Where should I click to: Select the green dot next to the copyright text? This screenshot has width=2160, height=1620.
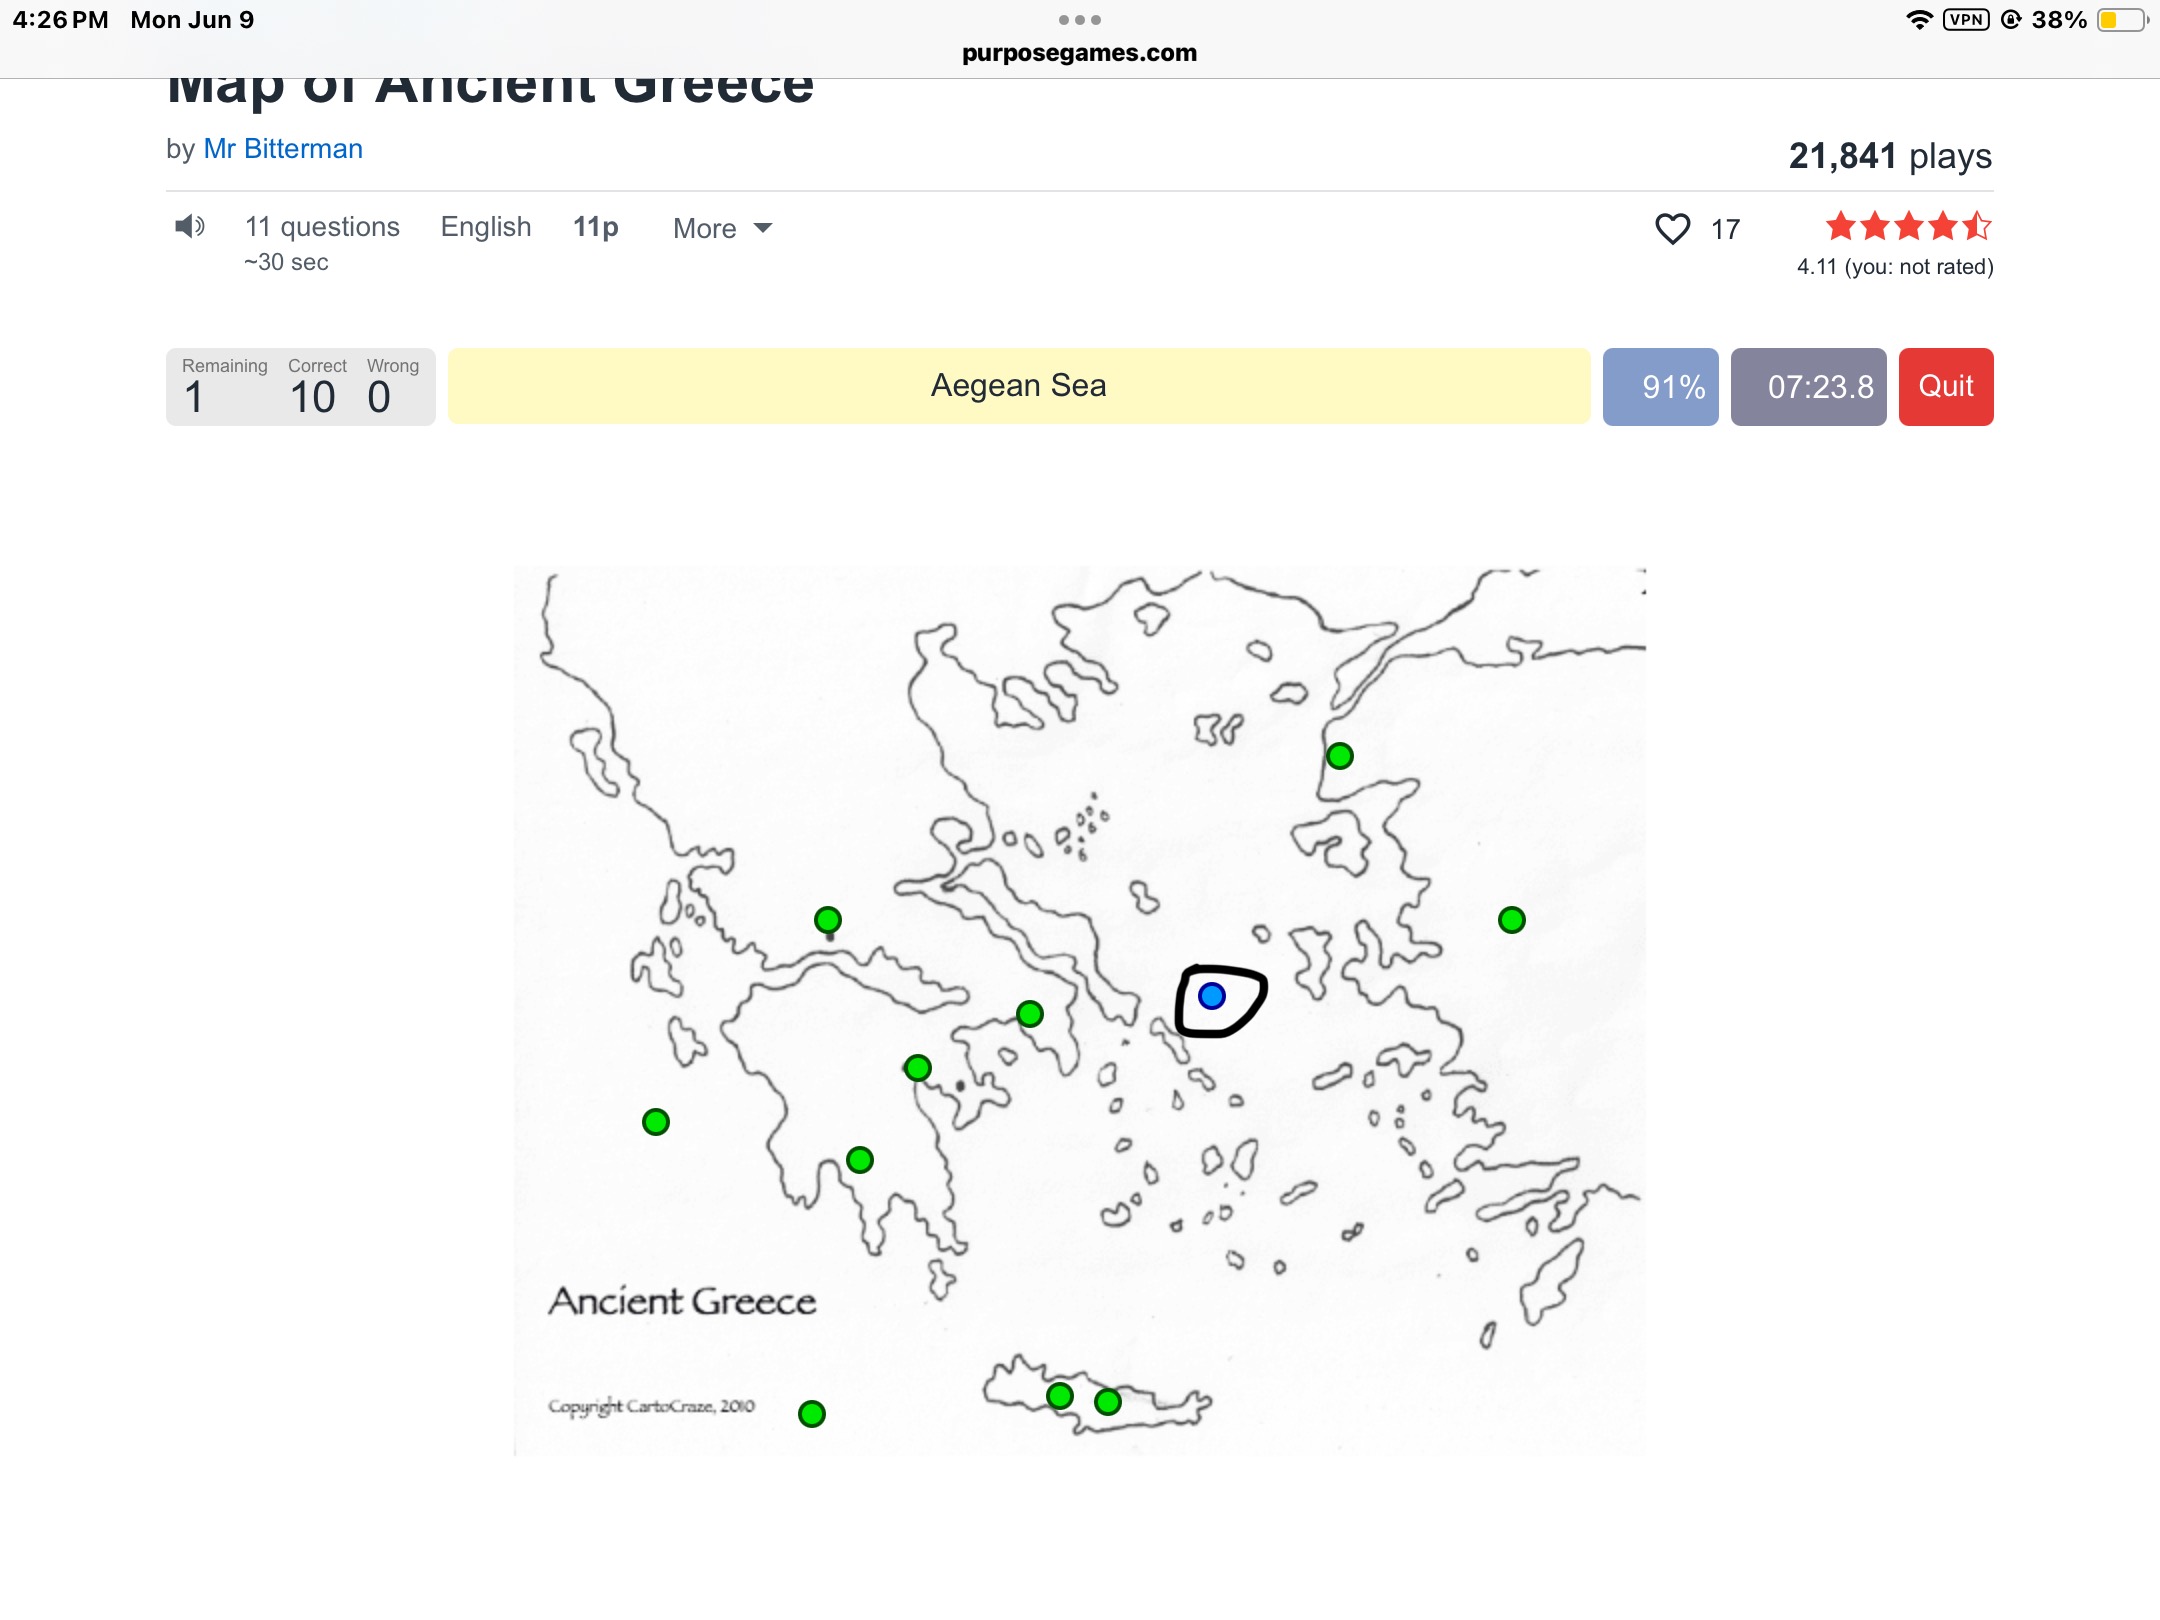click(811, 1414)
